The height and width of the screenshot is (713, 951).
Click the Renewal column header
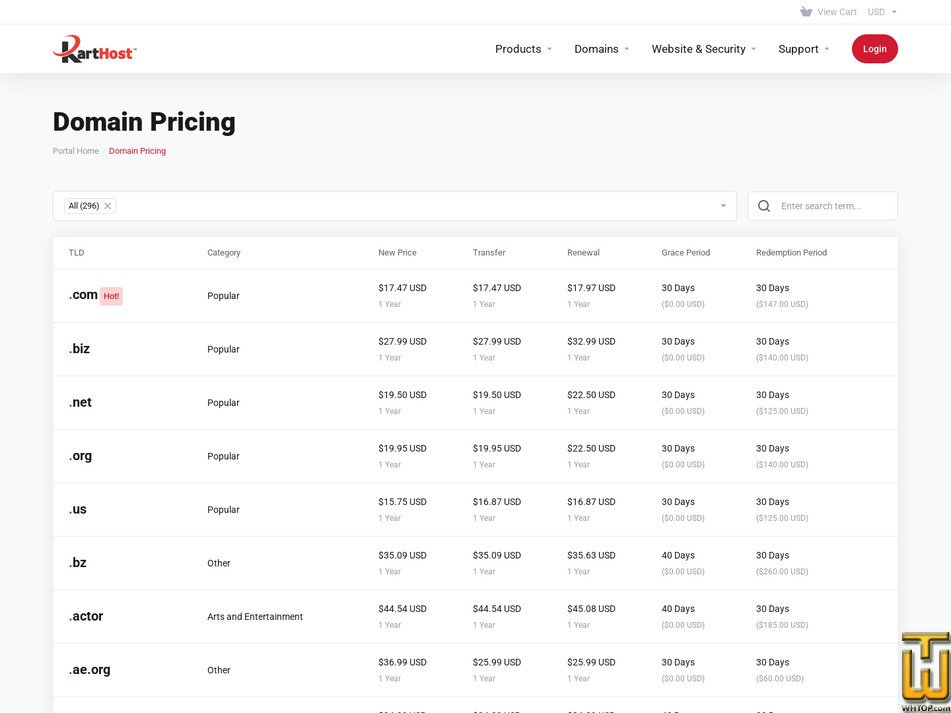coord(583,253)
